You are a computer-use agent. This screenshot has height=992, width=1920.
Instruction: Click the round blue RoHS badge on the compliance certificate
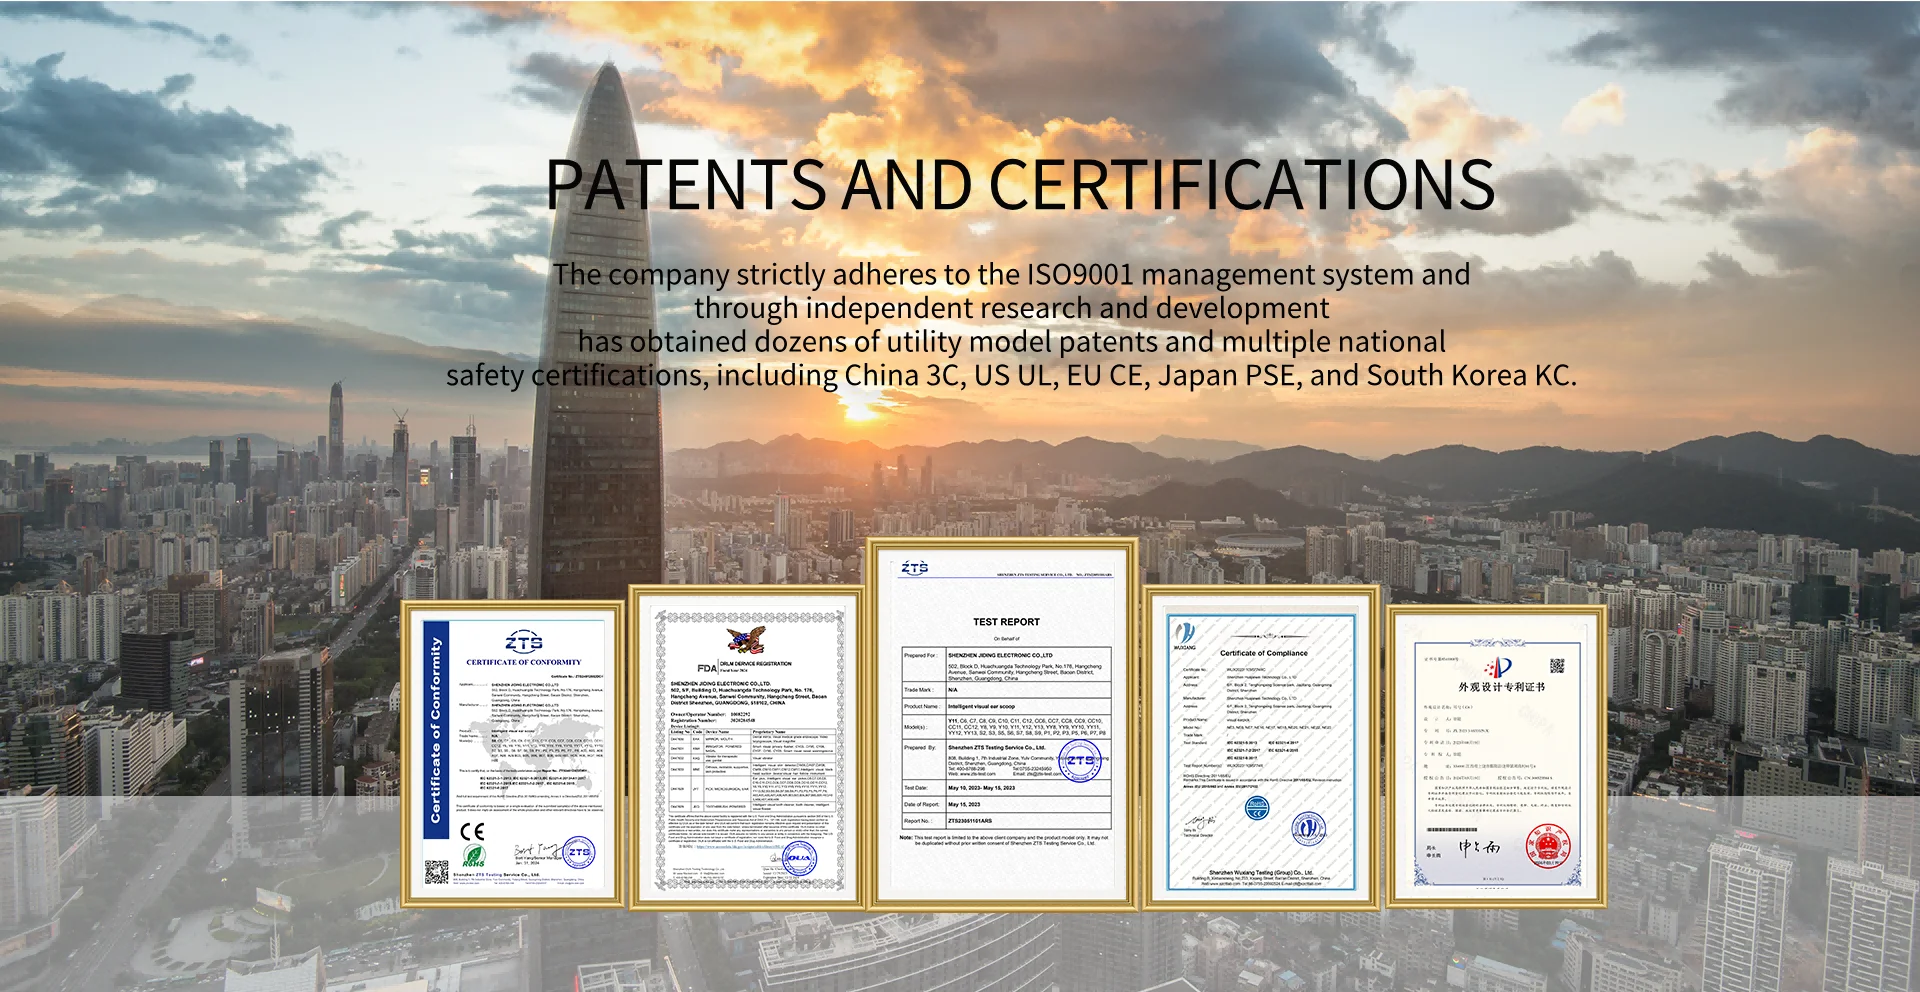pyautogui.click(x=1257, y=808)
